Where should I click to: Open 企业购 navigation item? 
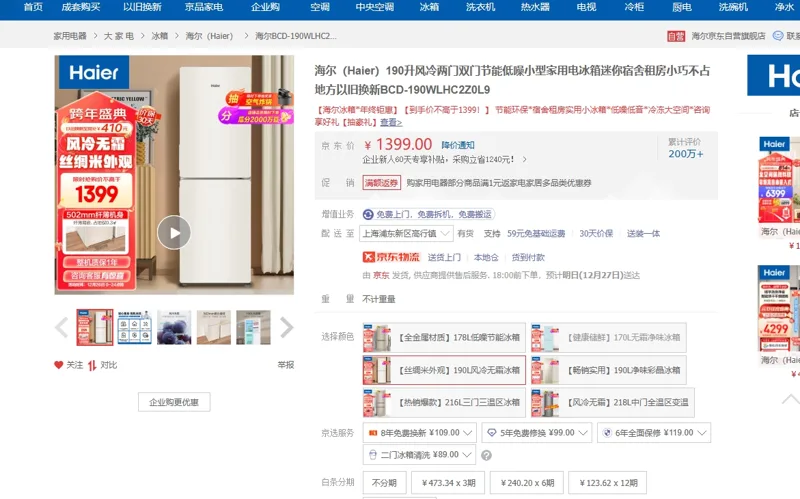(265, 7)
